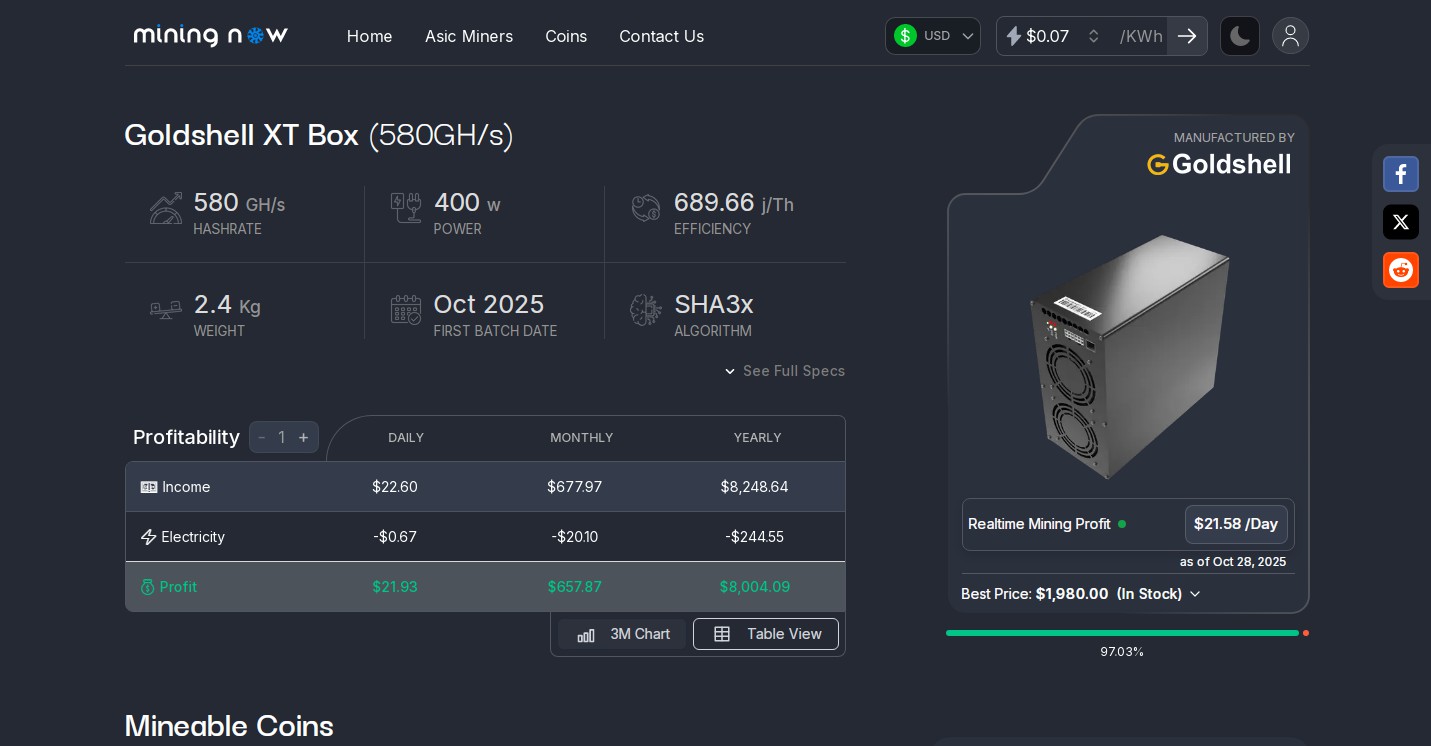Share this page on Reddit
The image size is (1431, 746).
(1401, 270)
